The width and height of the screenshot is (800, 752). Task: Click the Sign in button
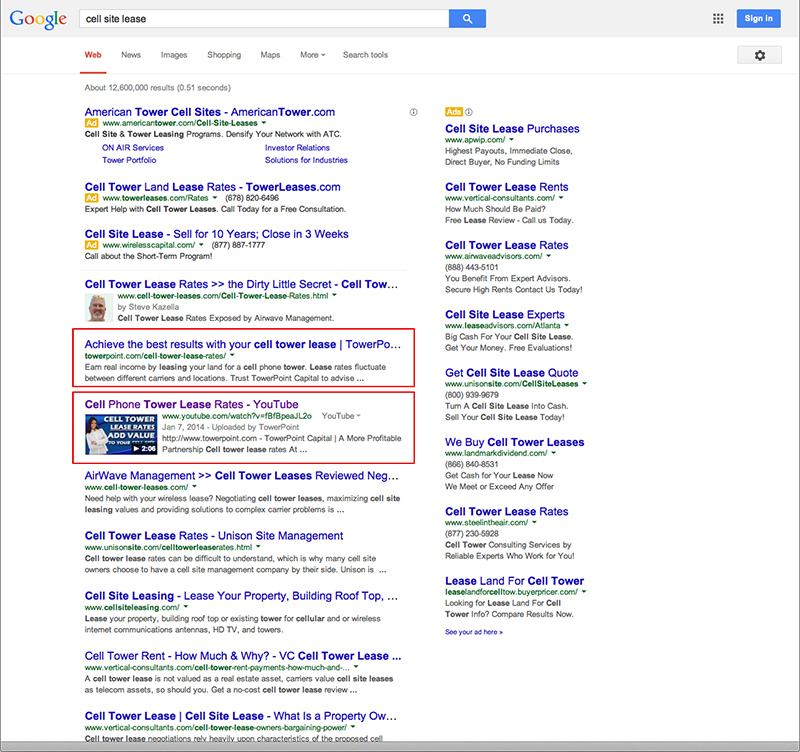click(x=758, y=18)
